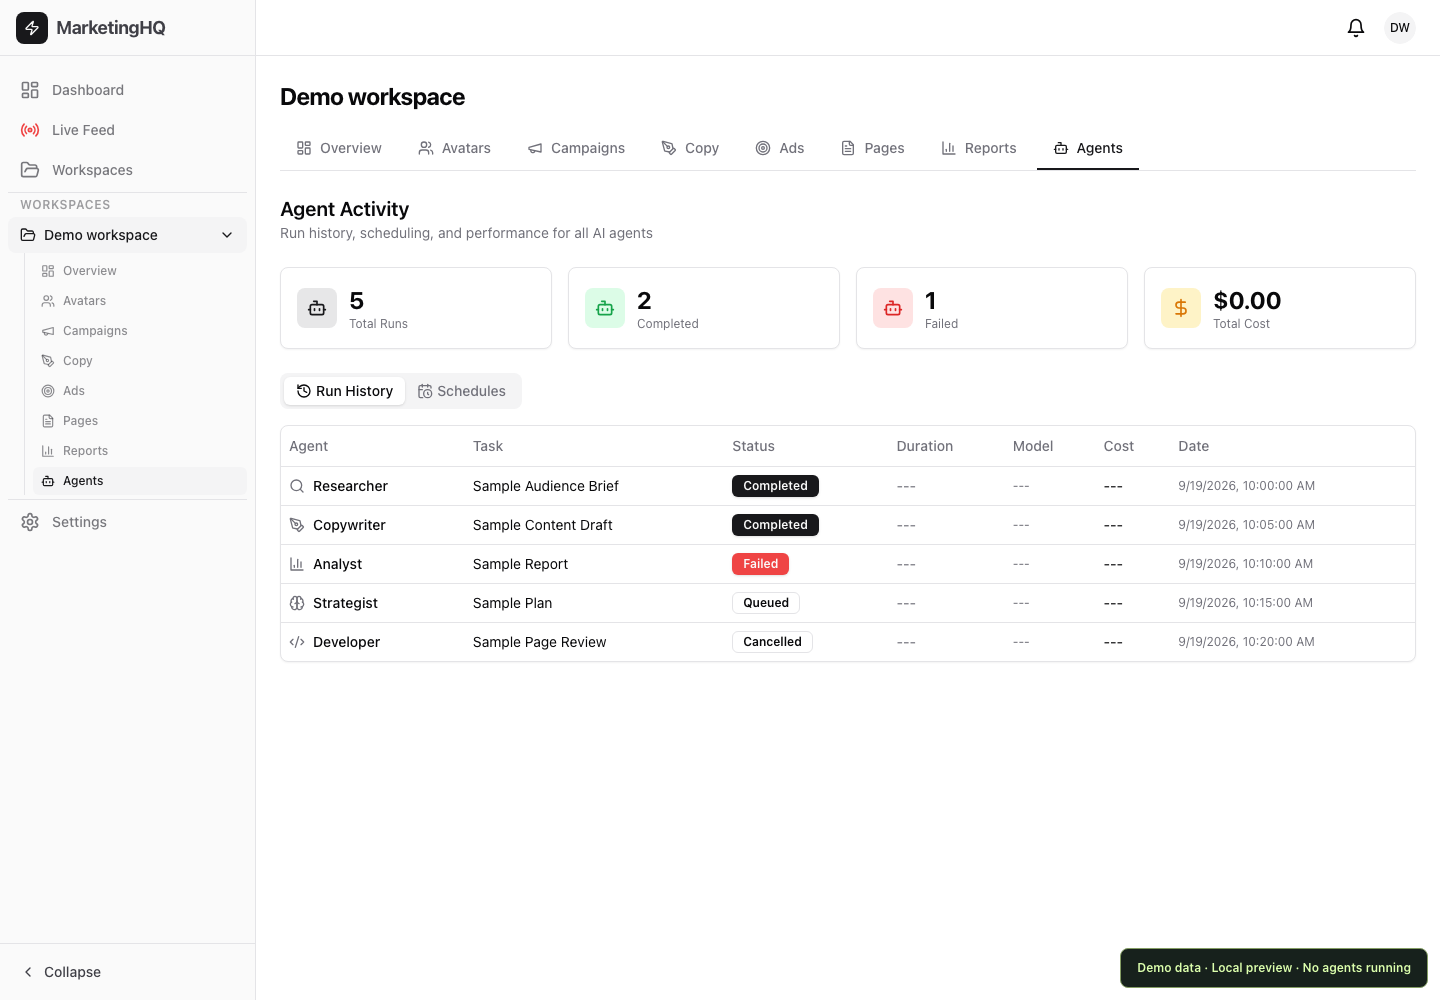Open Reports in the sidebar tree
Image resolution: width=1440 pixels, height=1000 pixels.
pos(140,451)
